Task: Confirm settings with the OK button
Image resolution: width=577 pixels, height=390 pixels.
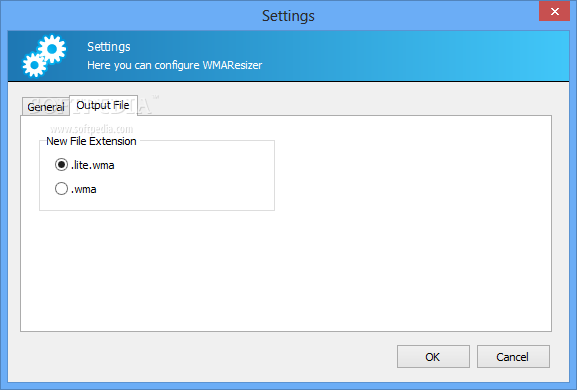Action: point(433,357)
